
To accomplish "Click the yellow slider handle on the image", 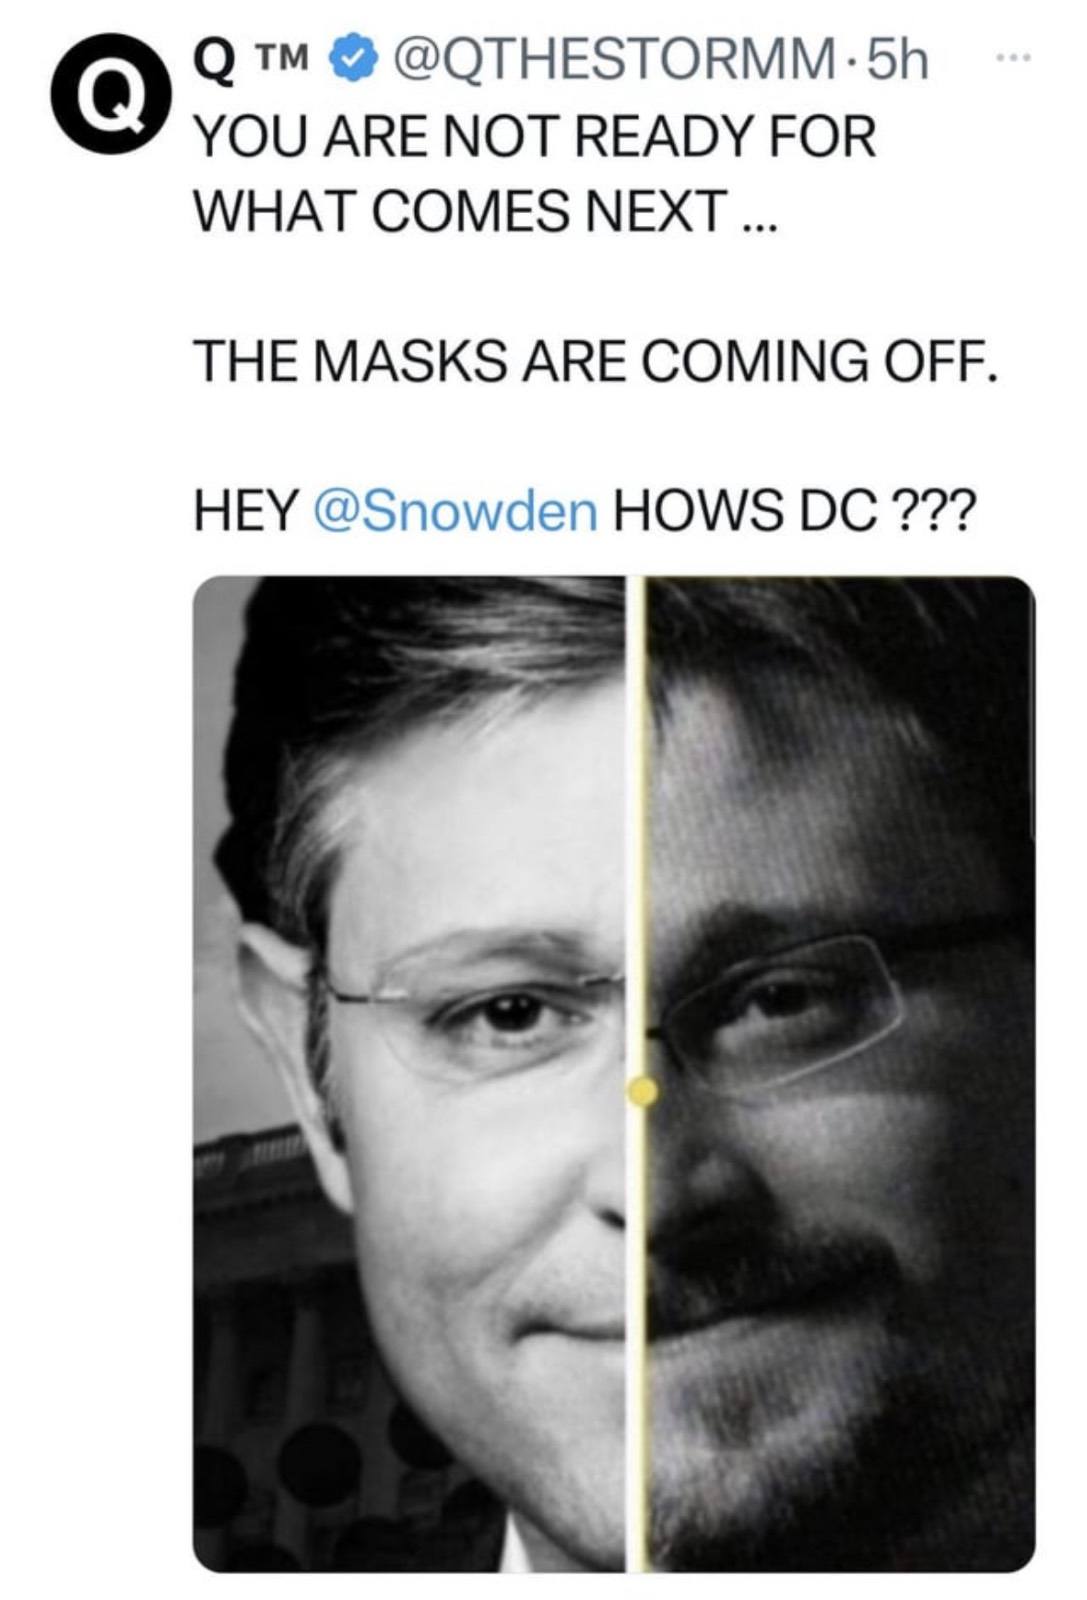I will pyautogui.click(x=642, y=1090).
